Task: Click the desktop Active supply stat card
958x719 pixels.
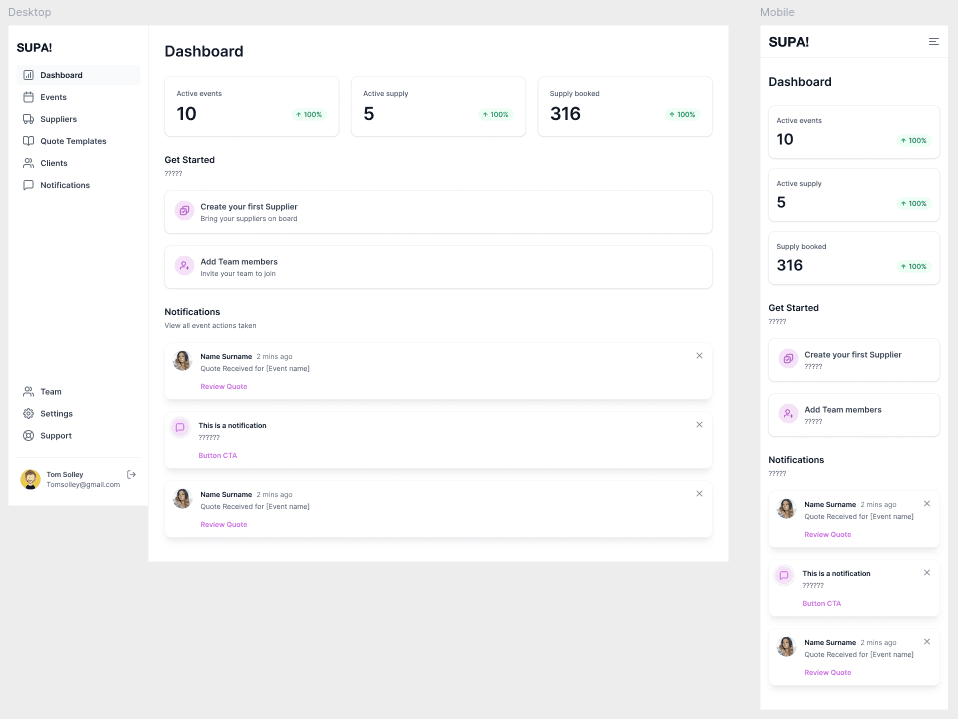Action: [x=438, y=106]
